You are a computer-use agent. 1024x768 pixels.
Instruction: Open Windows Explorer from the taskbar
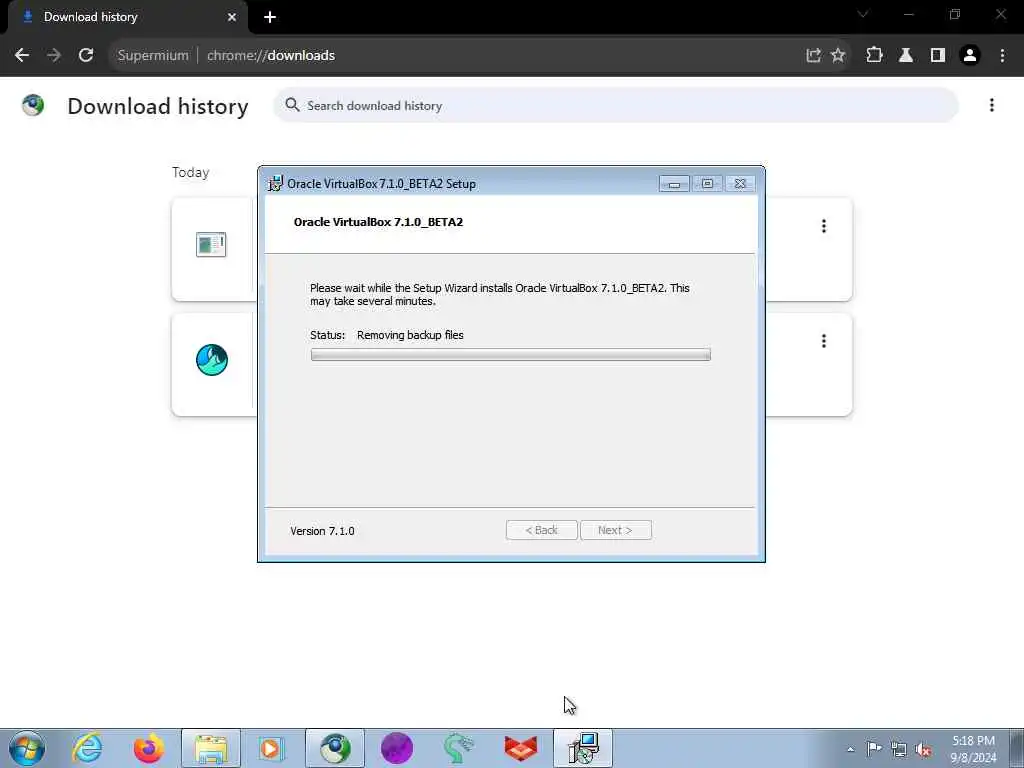click(x=211, y=748)
